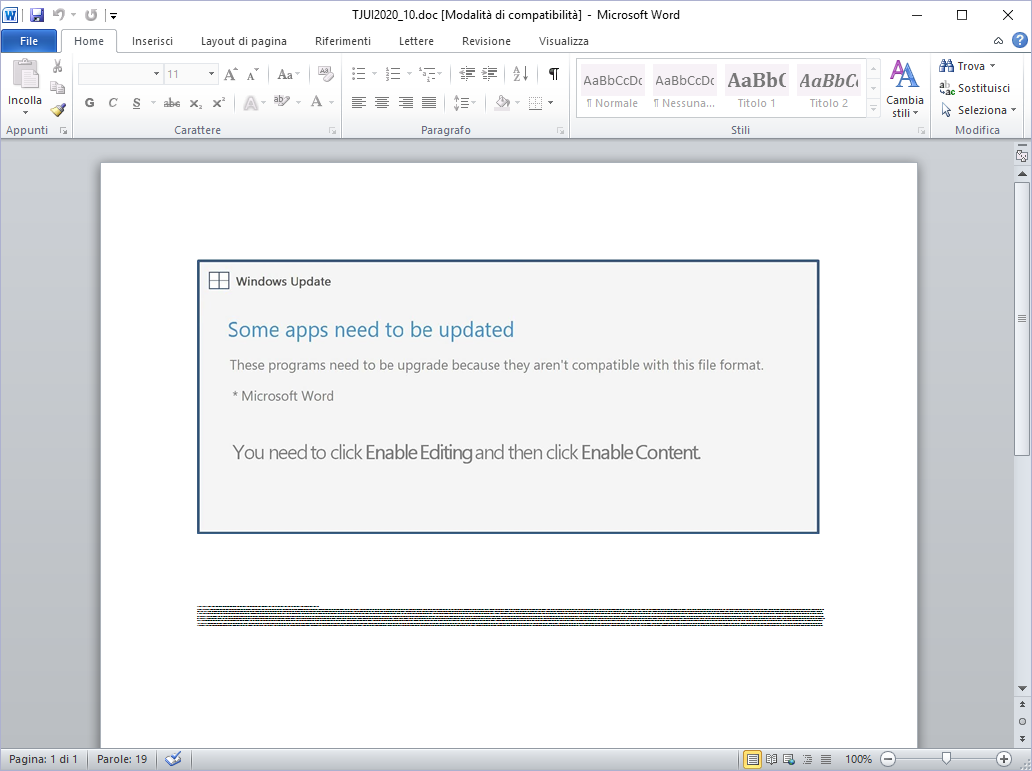Click the vertical scrollbar thumb

pos(1022,317)
